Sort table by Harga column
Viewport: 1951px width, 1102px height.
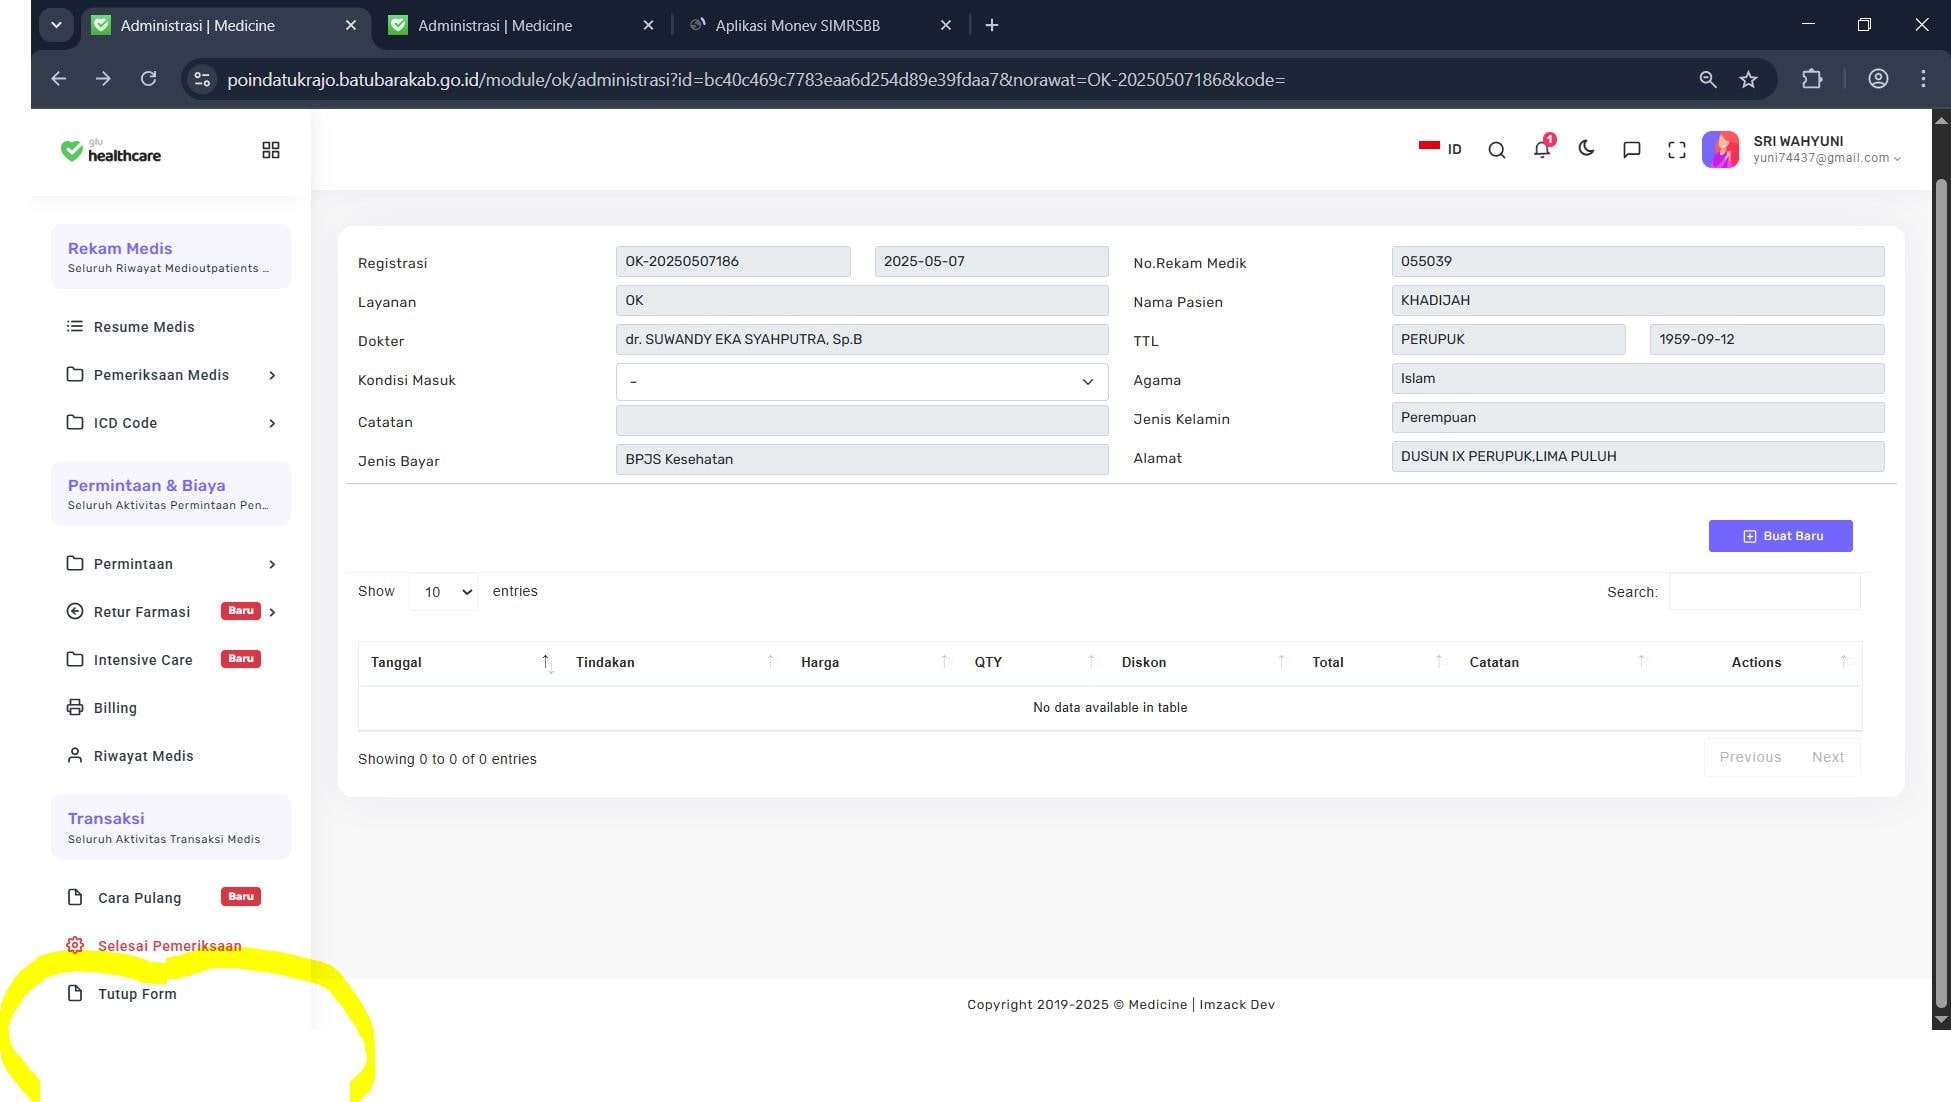point(874,663)
